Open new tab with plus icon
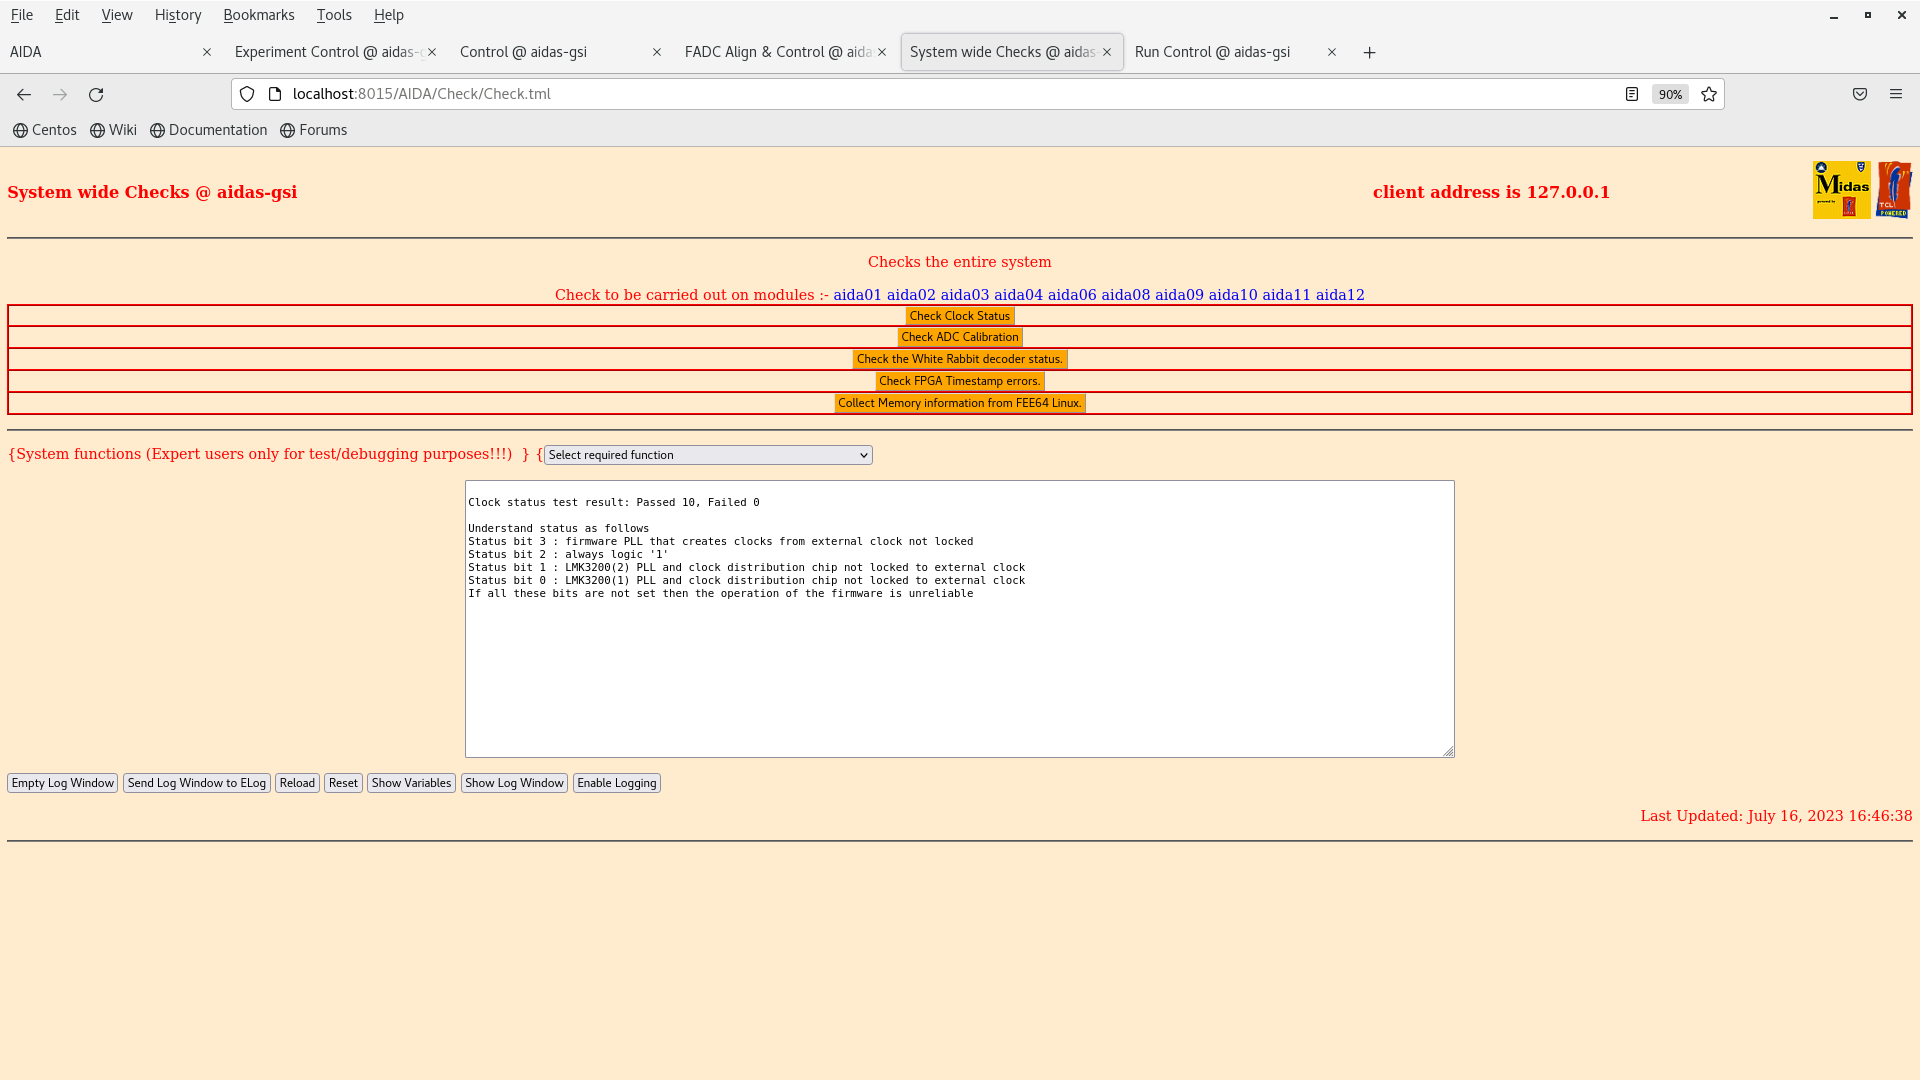 tap(1370, 52)
